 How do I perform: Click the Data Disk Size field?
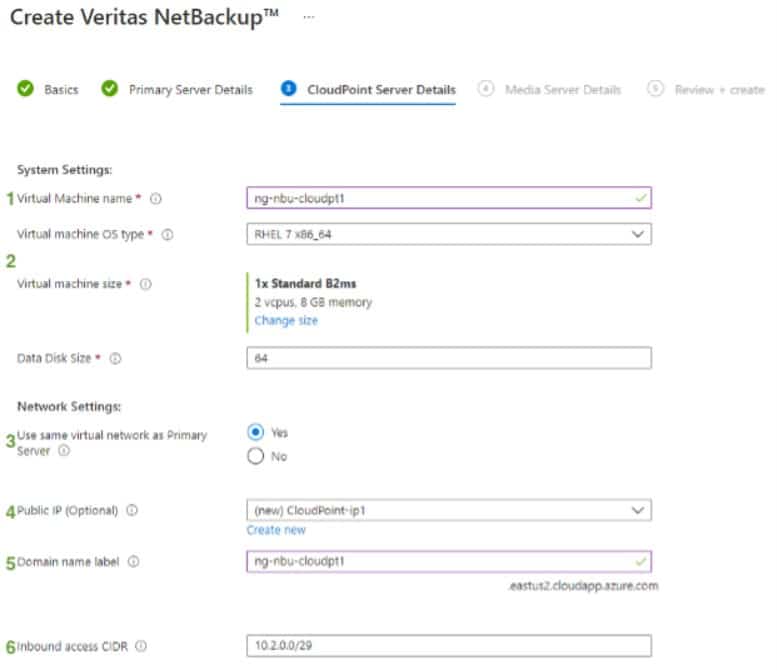pos(449,358)
